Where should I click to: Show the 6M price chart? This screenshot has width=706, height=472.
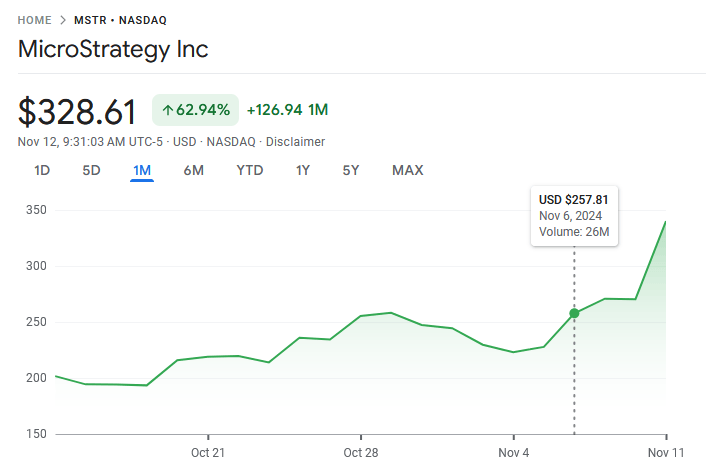coord(193,170)
